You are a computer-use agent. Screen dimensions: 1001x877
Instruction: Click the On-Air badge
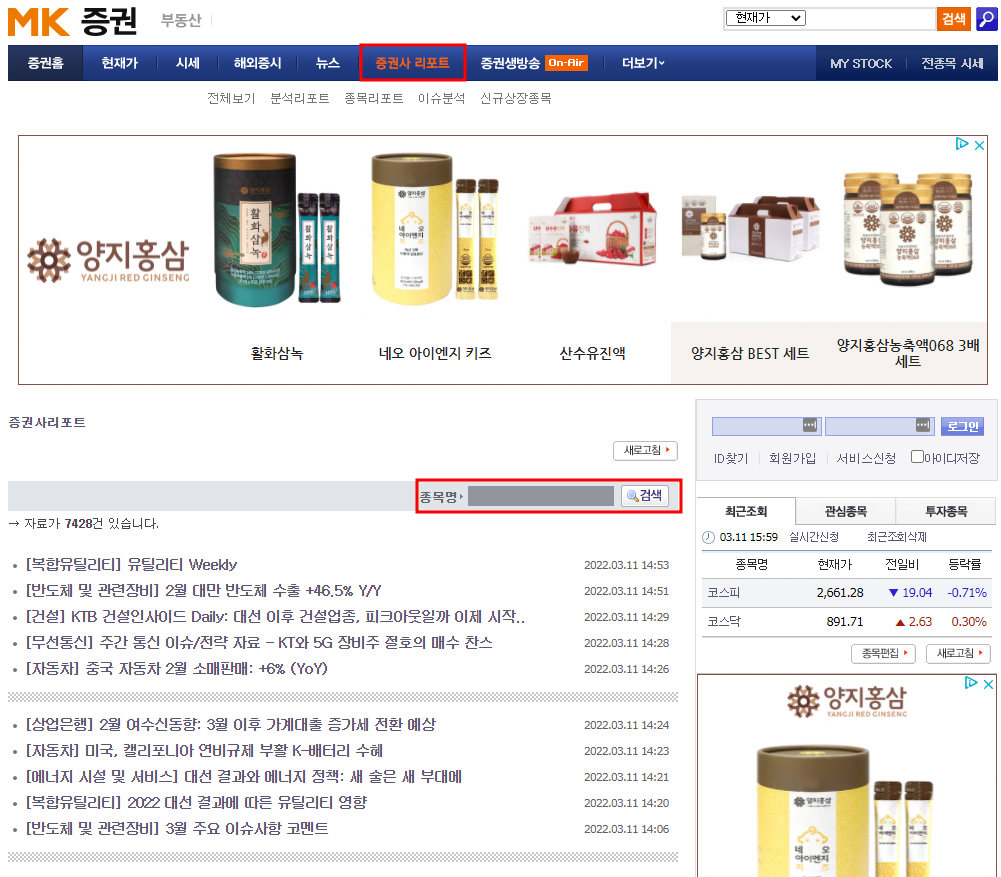(x=566, y=63)
